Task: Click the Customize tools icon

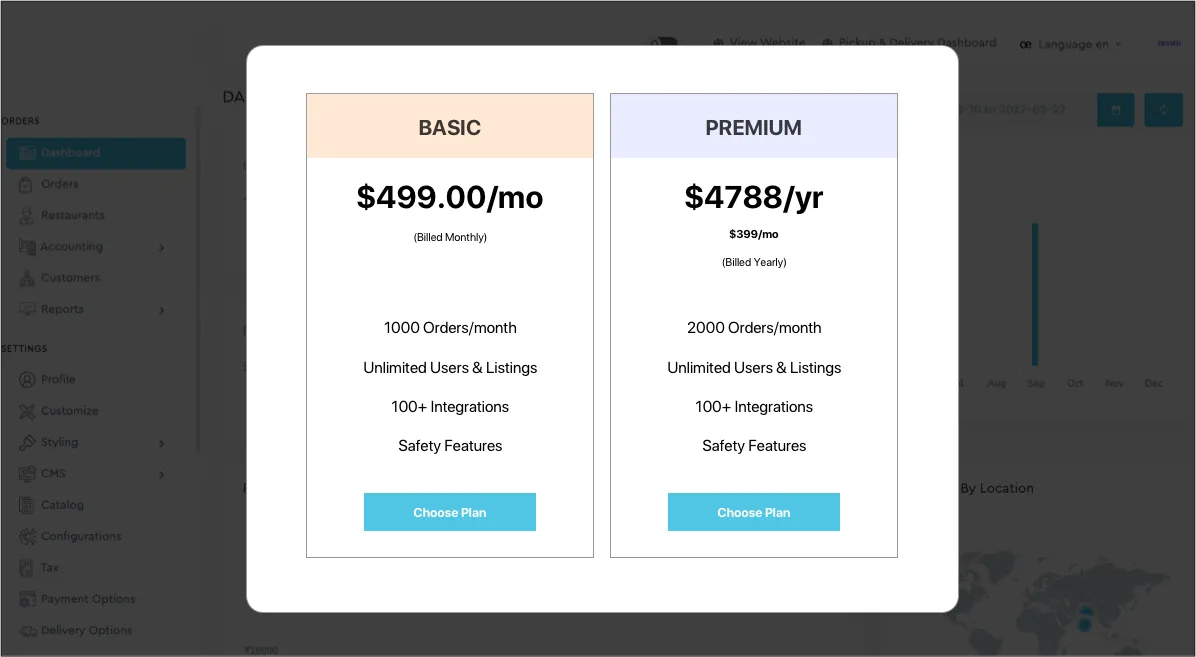Action: [26, 411]
